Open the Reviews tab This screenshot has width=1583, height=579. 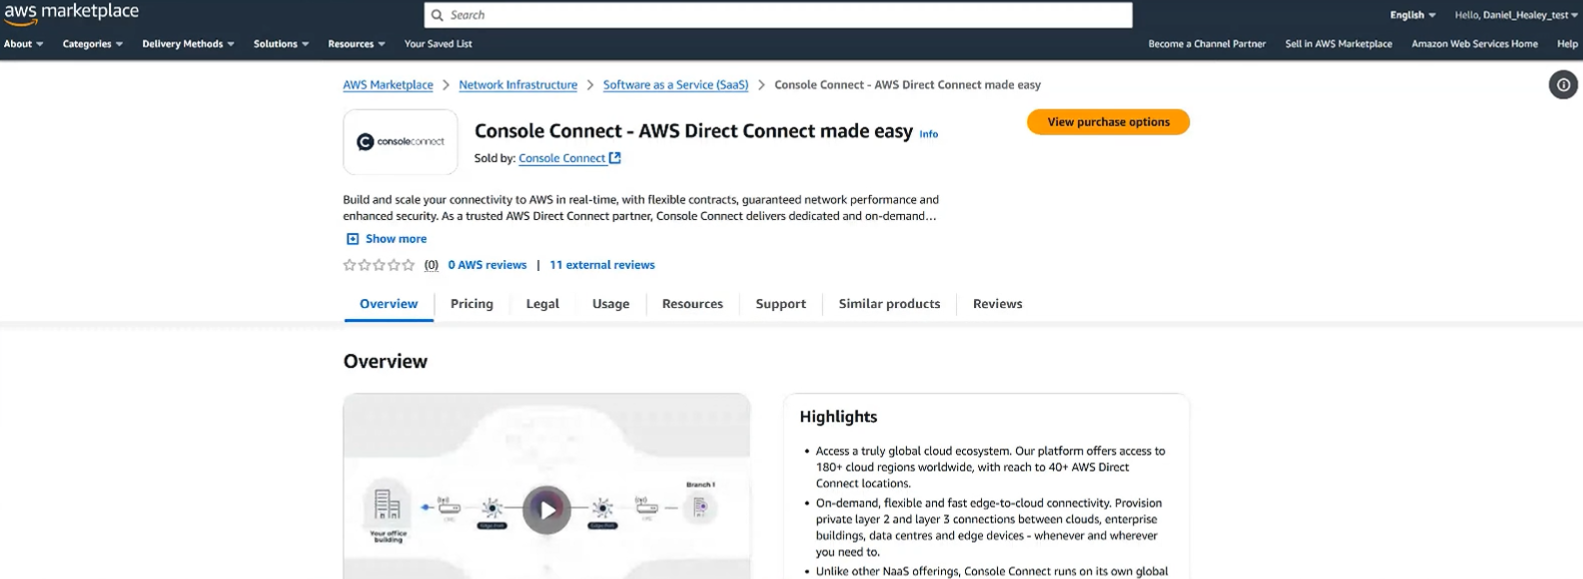point(998,304)
